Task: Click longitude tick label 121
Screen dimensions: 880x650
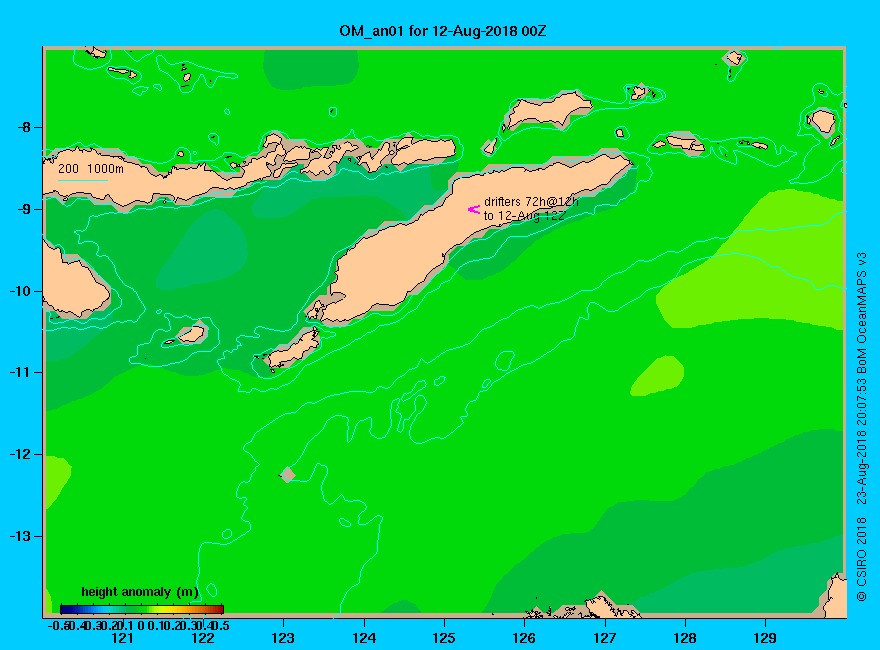Action: pyautogui.click(x=122, y=638)
